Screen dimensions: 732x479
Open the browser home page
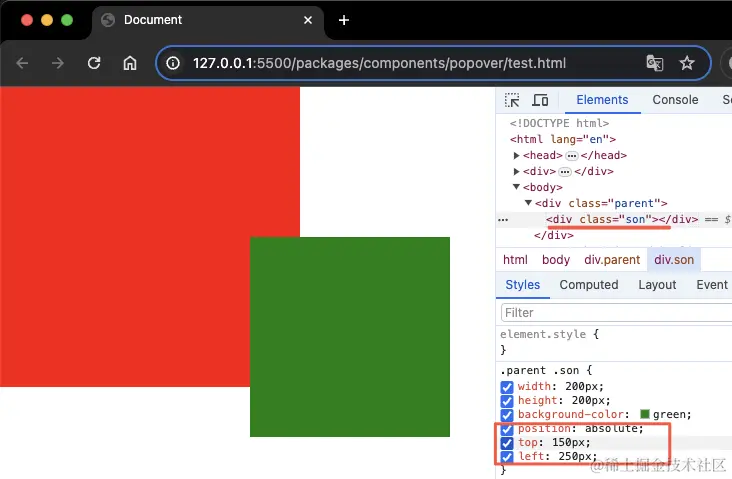pos(130,63)
